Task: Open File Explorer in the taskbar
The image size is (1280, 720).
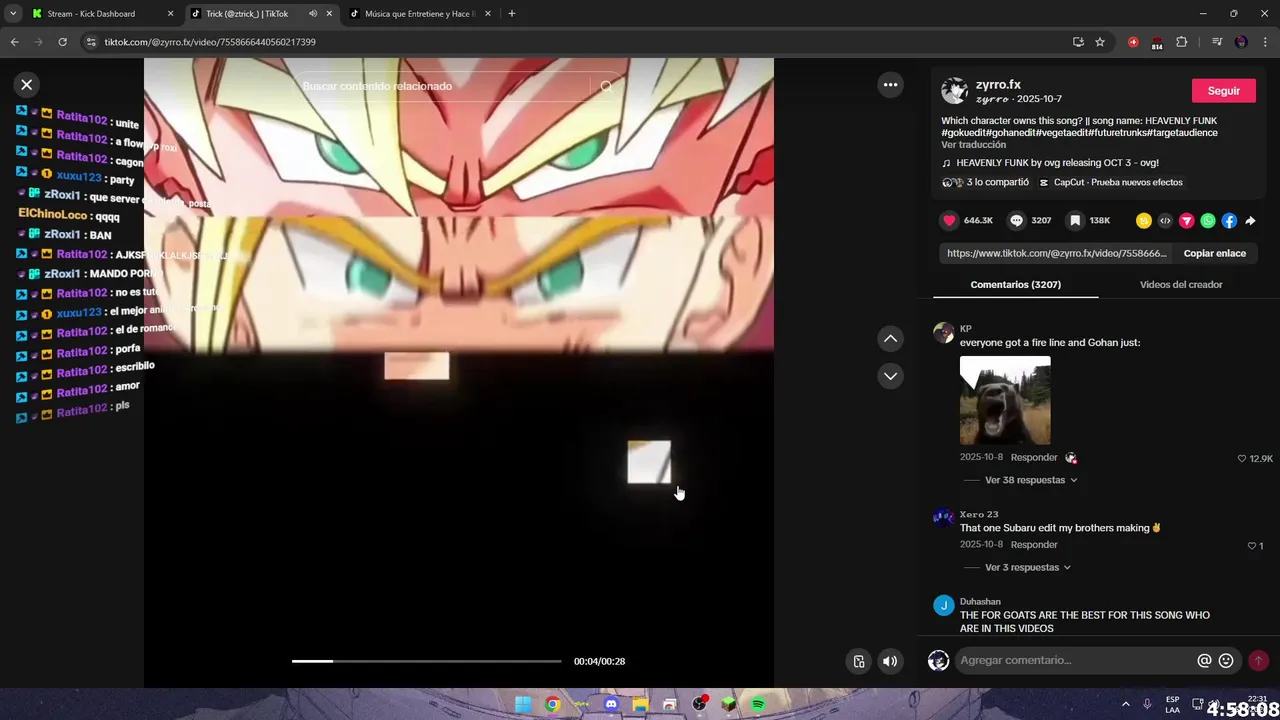Action: point(640,704)
